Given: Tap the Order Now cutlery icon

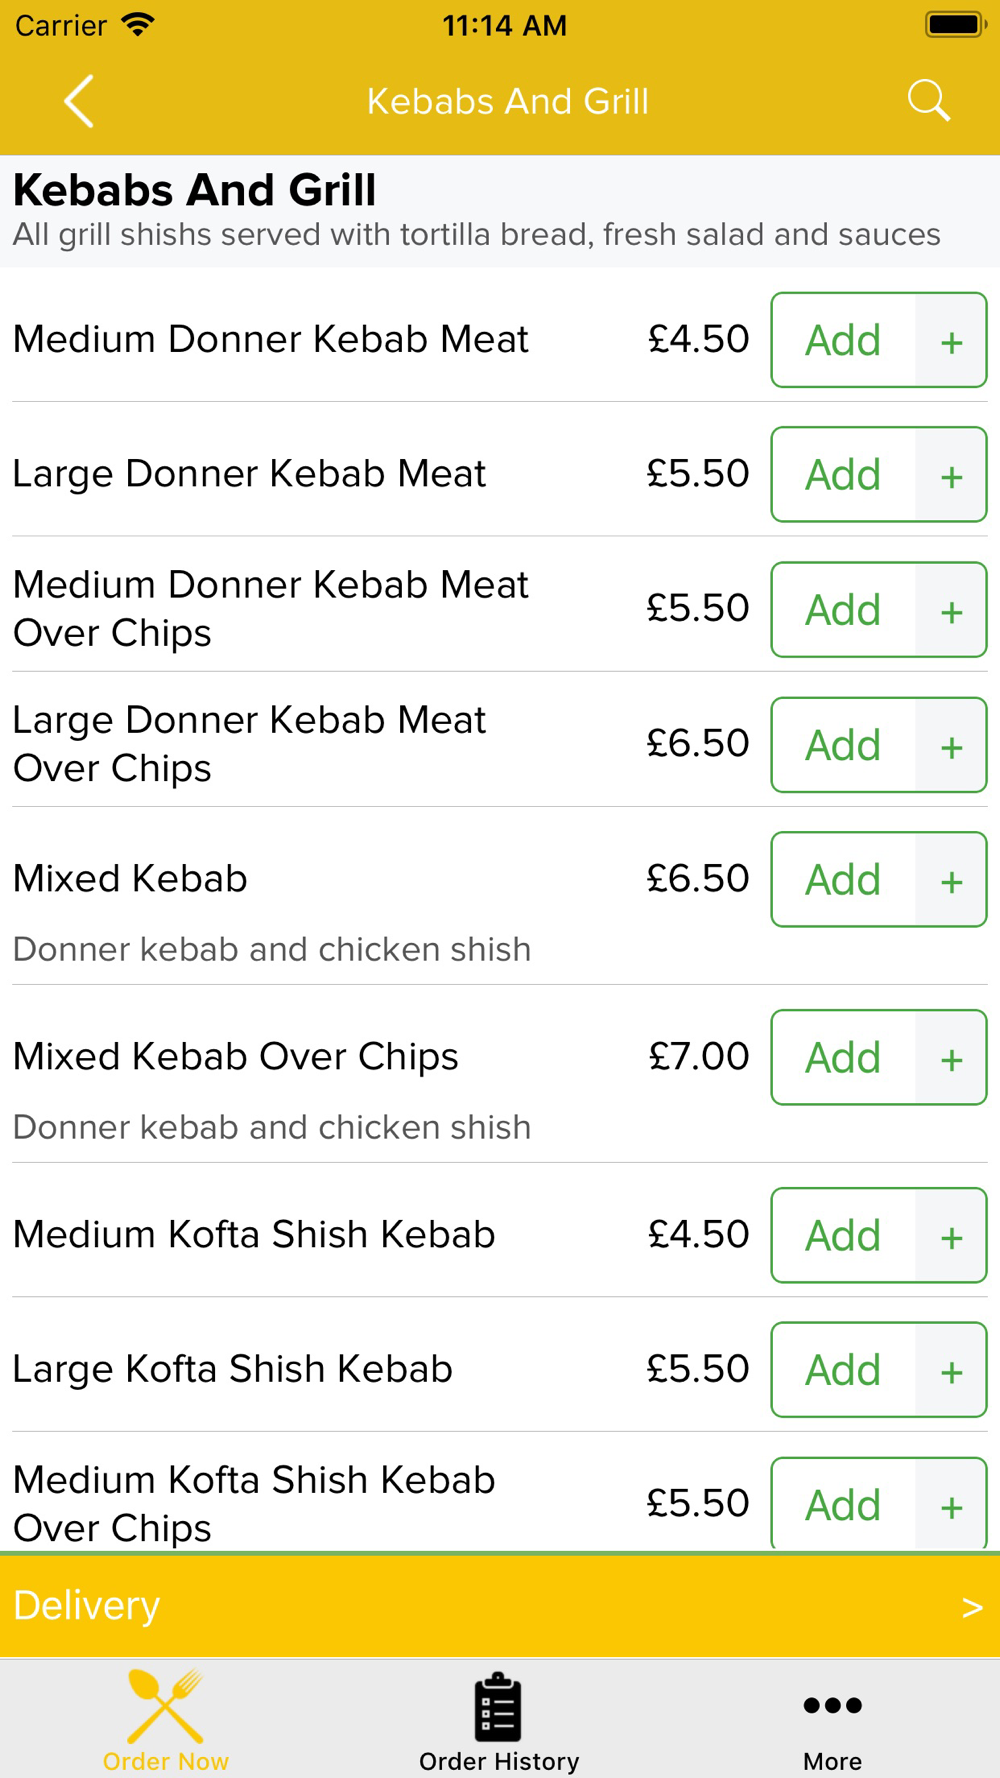Looking at the screenshot, I should click(x=166, y=1706).
